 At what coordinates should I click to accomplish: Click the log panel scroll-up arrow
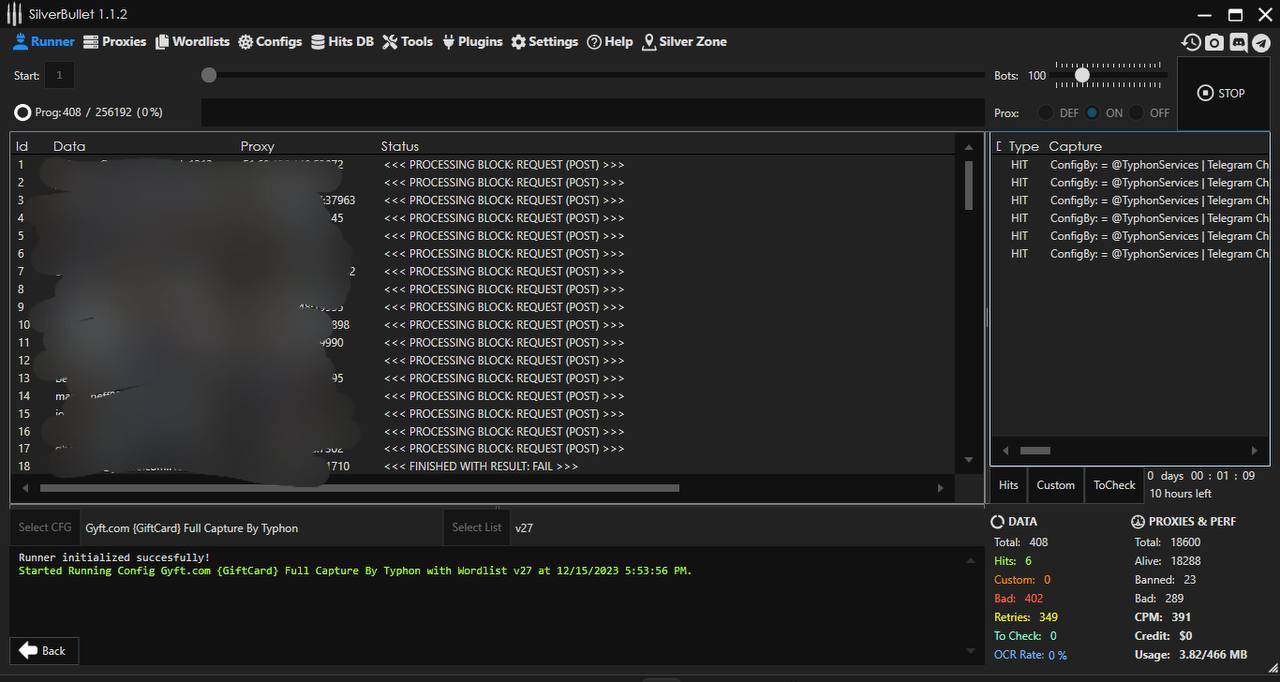[x=968, y=561]
